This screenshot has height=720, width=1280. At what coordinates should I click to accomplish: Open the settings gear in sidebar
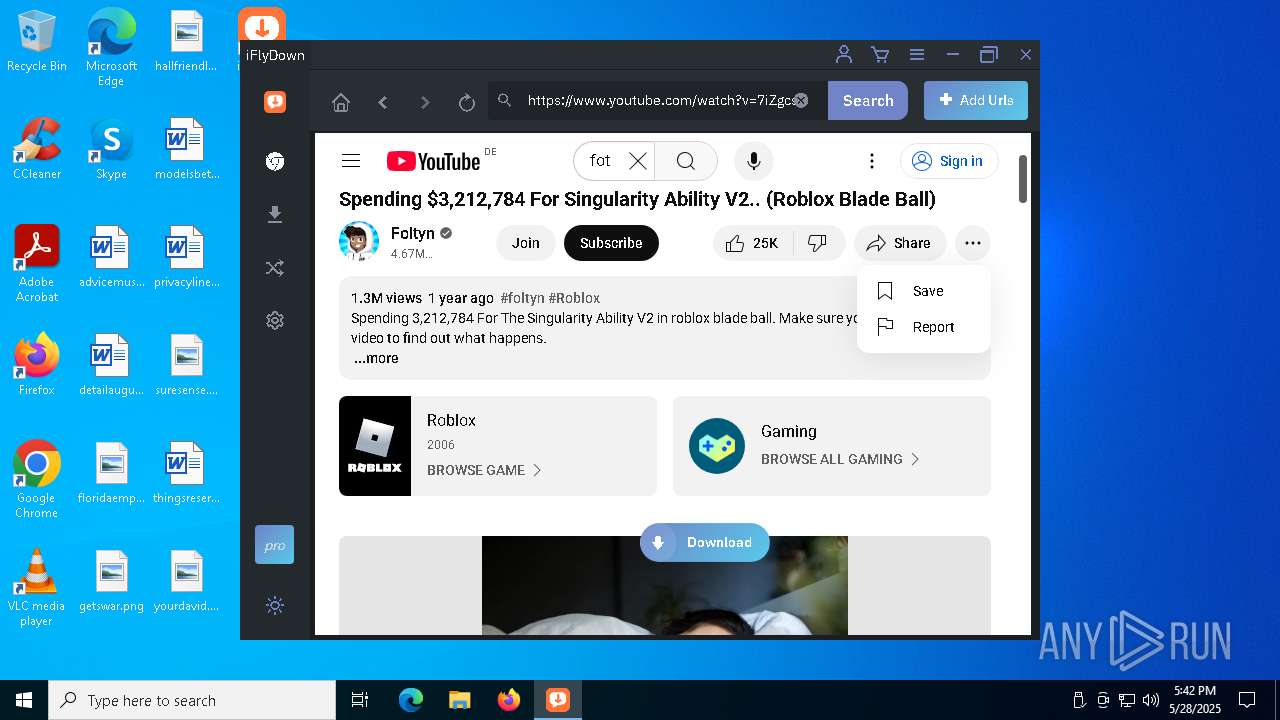coord(275,320)
